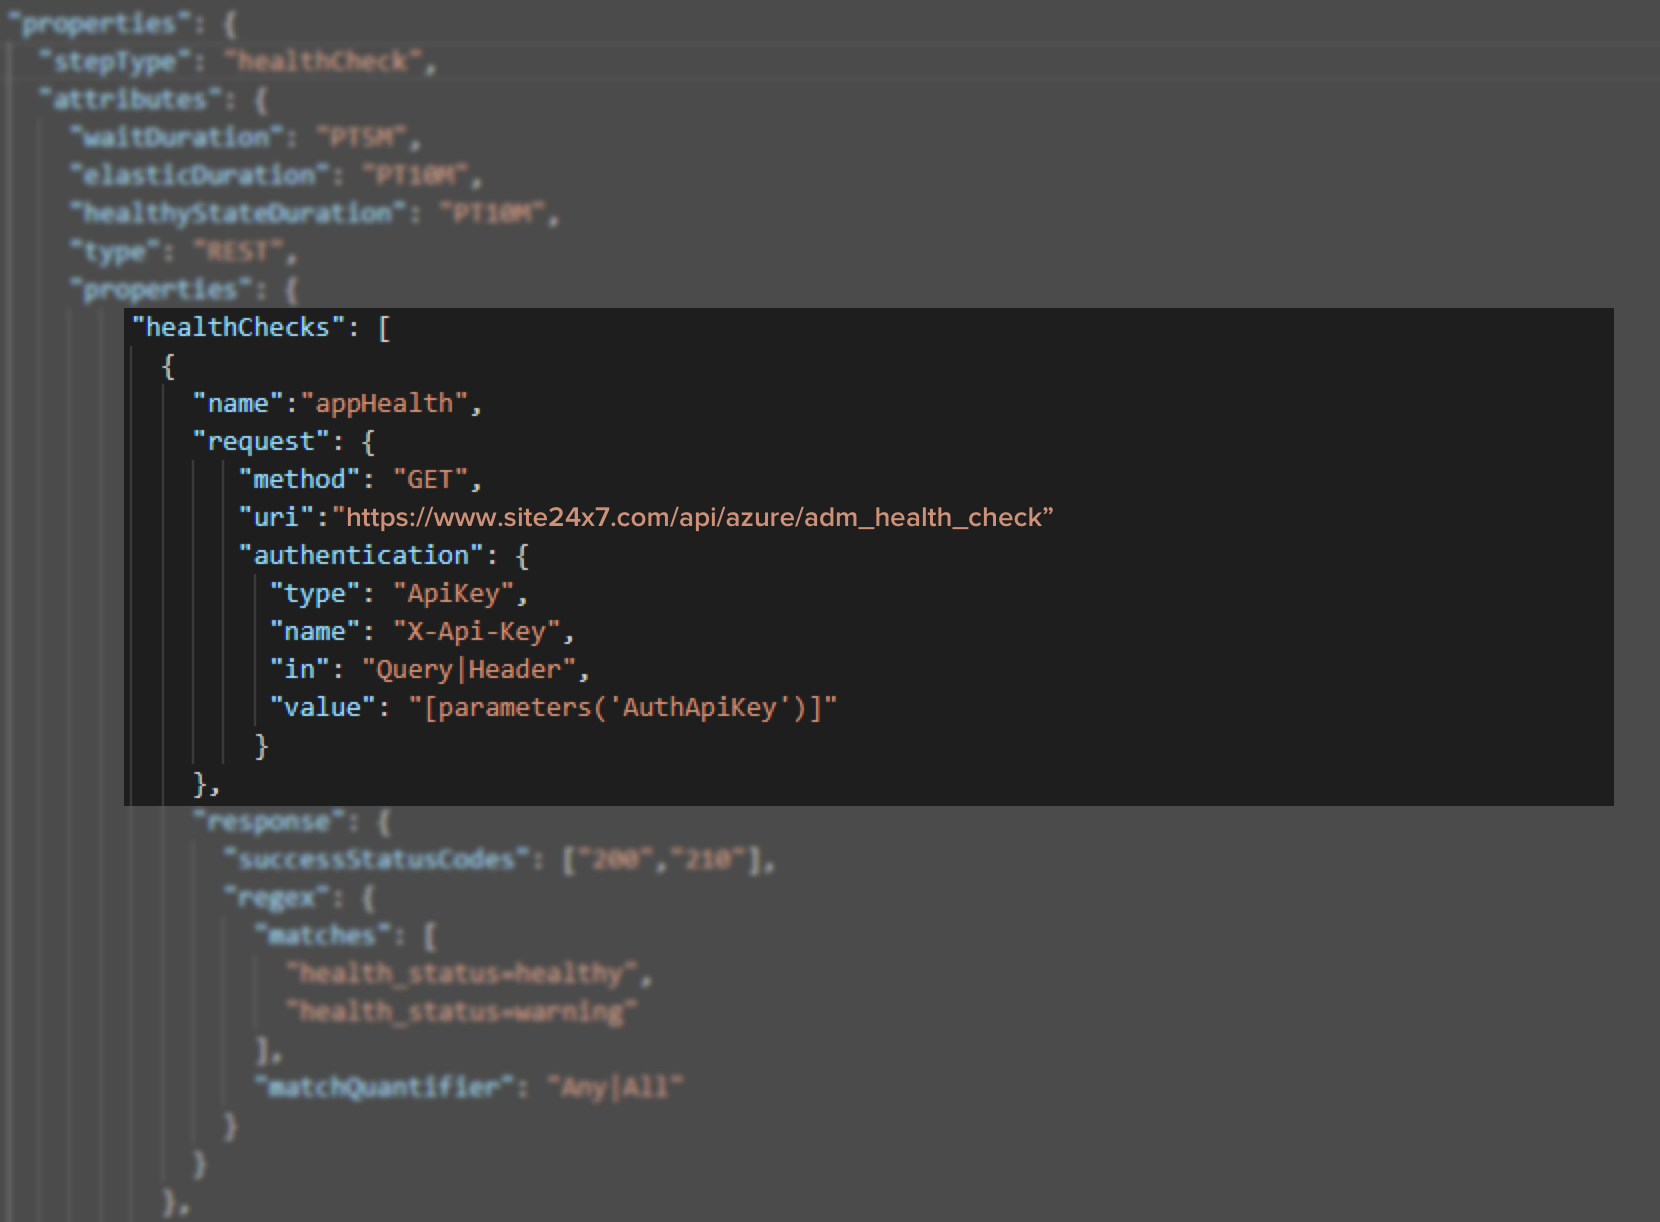This screenshot has height=1222, width=1660.
Task: Select the "ApiKey" type value
Action: [x=453, y=594]
